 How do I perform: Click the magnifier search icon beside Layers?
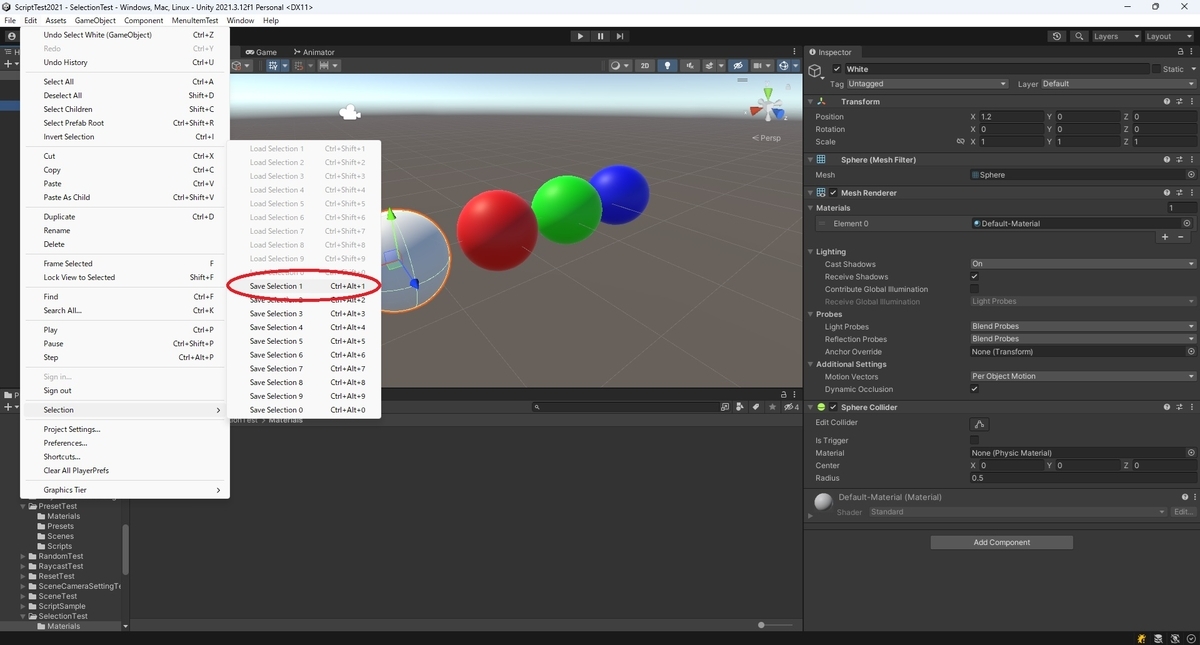coord(1079,36)
